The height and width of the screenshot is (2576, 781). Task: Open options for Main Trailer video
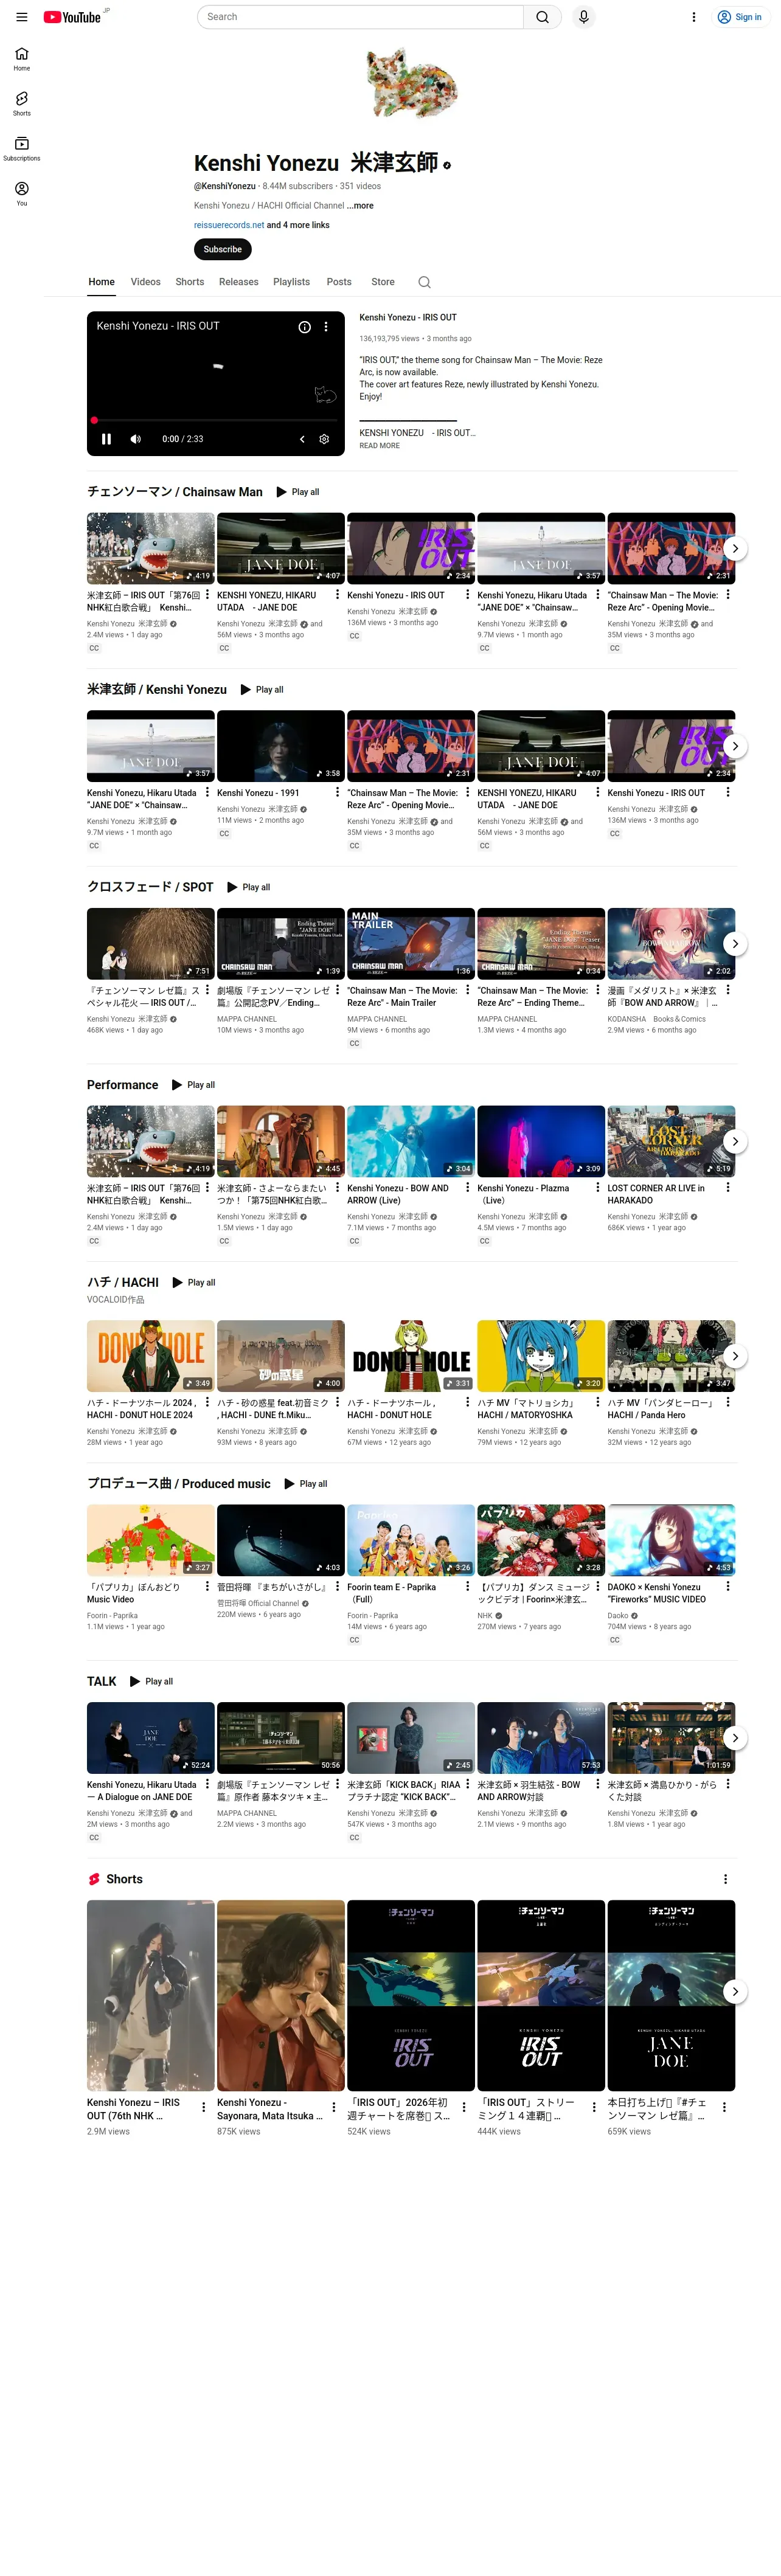click(x=468, y=991)
